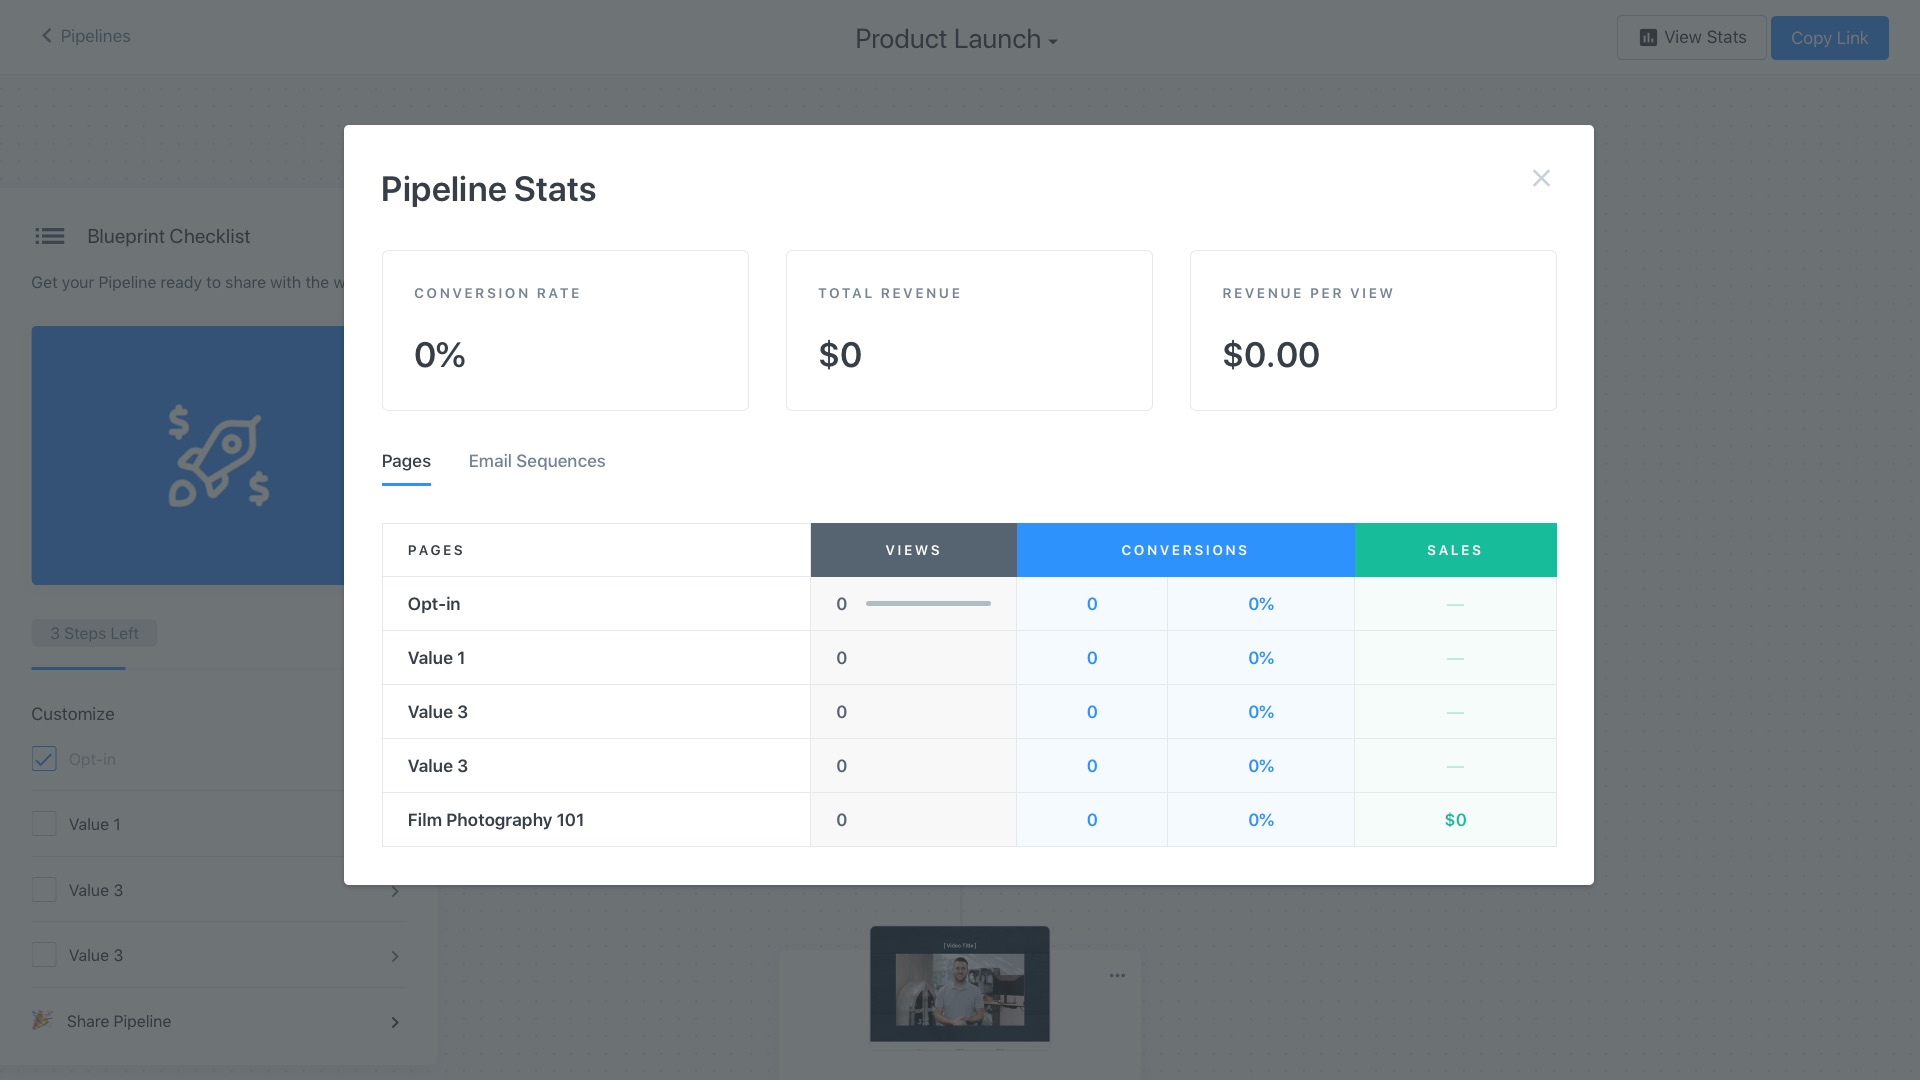This screenshot has height=1080, width=1920.
Task: Switch to the Email Sequences tab
Action: pyautogui.click(x=536, y=461)
